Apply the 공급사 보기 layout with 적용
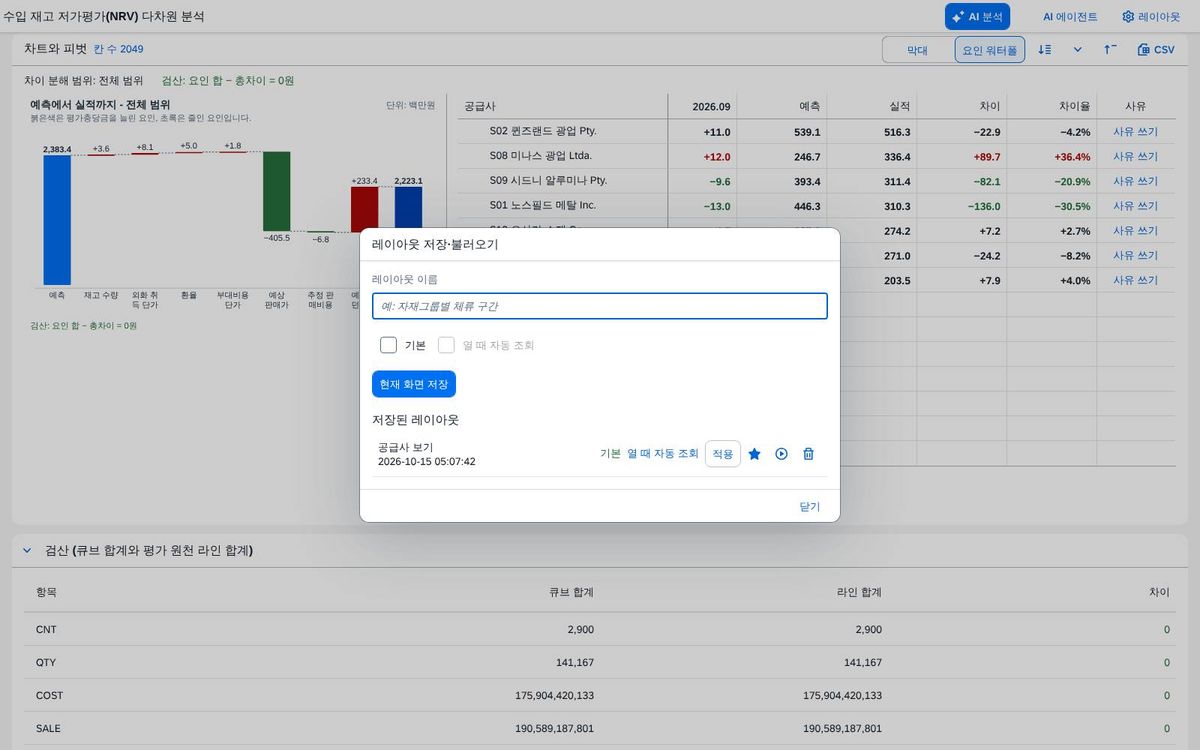Viewport: 1200px width, 750px height. click(x=723, y=454)
